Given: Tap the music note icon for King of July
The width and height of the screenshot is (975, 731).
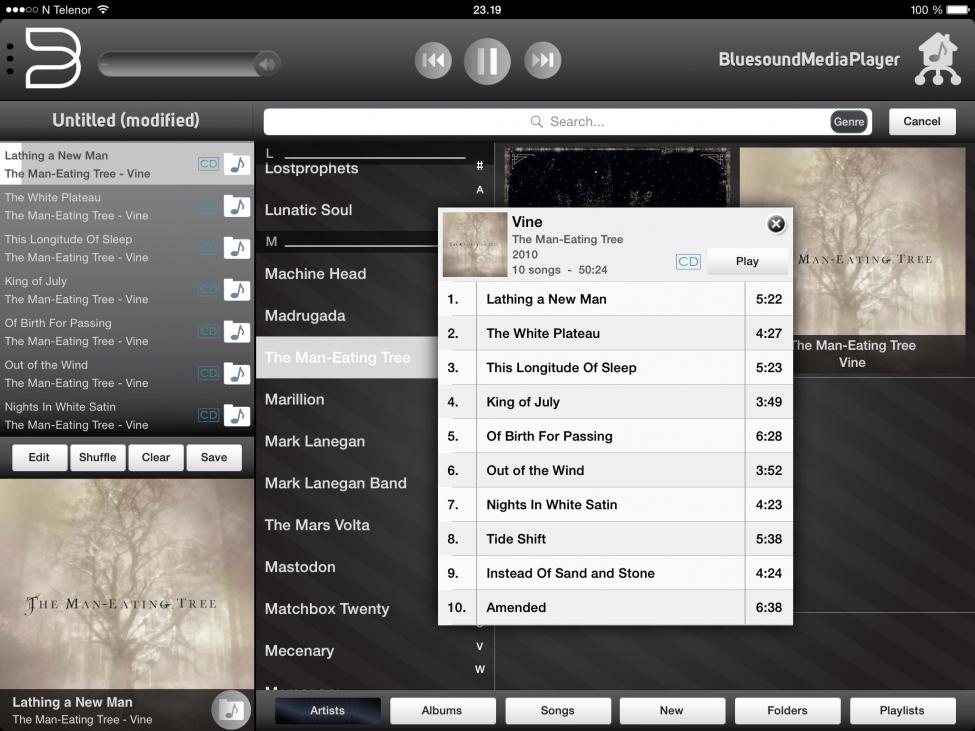Looking at the screenshot, I should pos(237,290).
